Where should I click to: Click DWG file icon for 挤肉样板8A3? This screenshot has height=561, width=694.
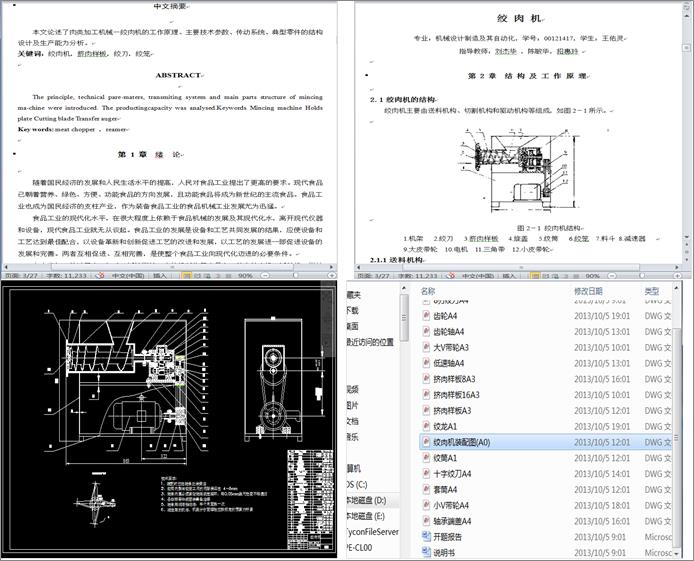click(x=426, y=379)
